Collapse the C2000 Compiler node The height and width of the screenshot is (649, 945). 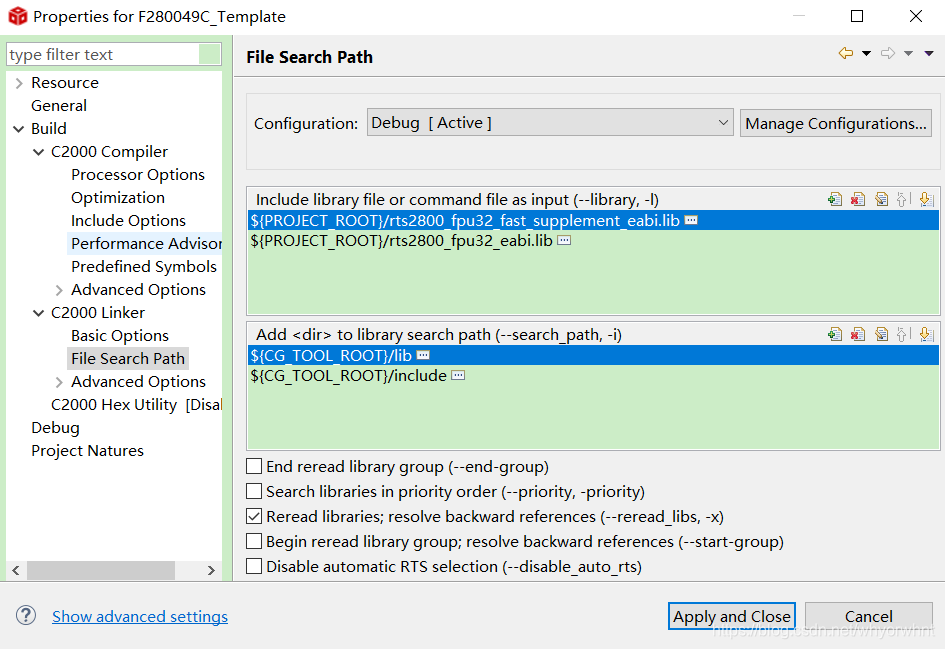39,152
